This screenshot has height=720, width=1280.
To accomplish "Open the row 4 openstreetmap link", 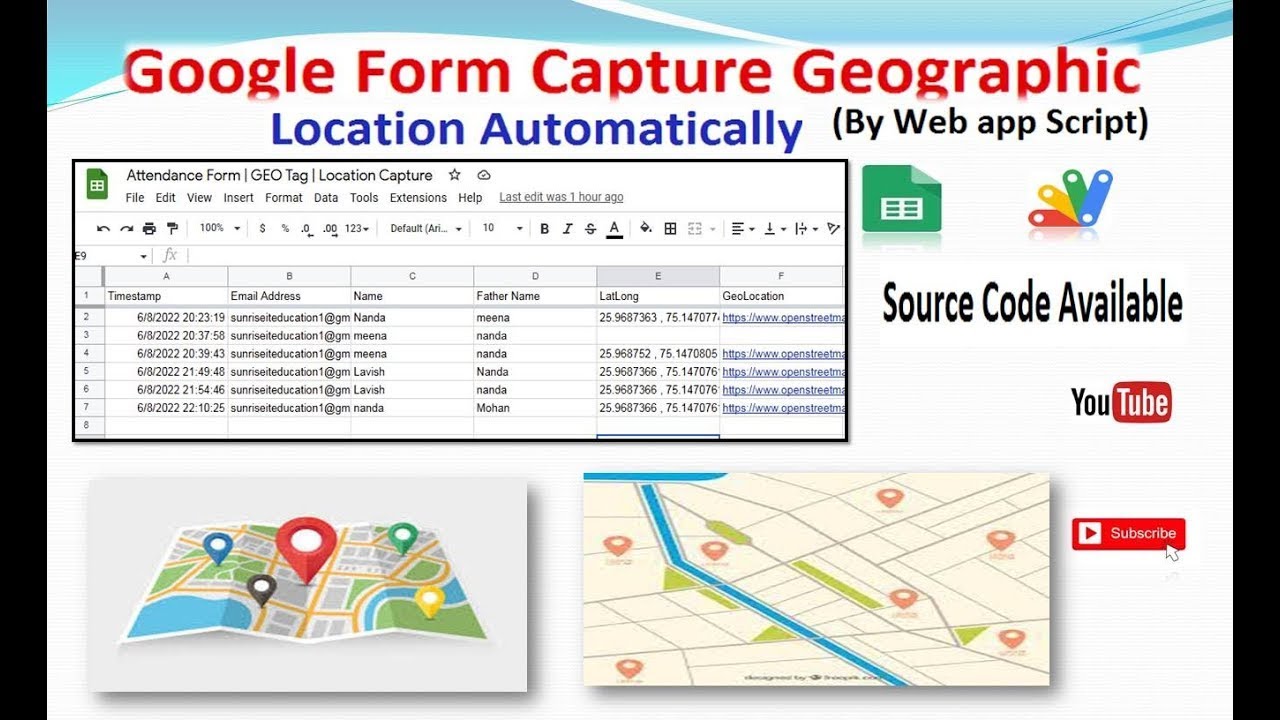I will pos(783,354).
